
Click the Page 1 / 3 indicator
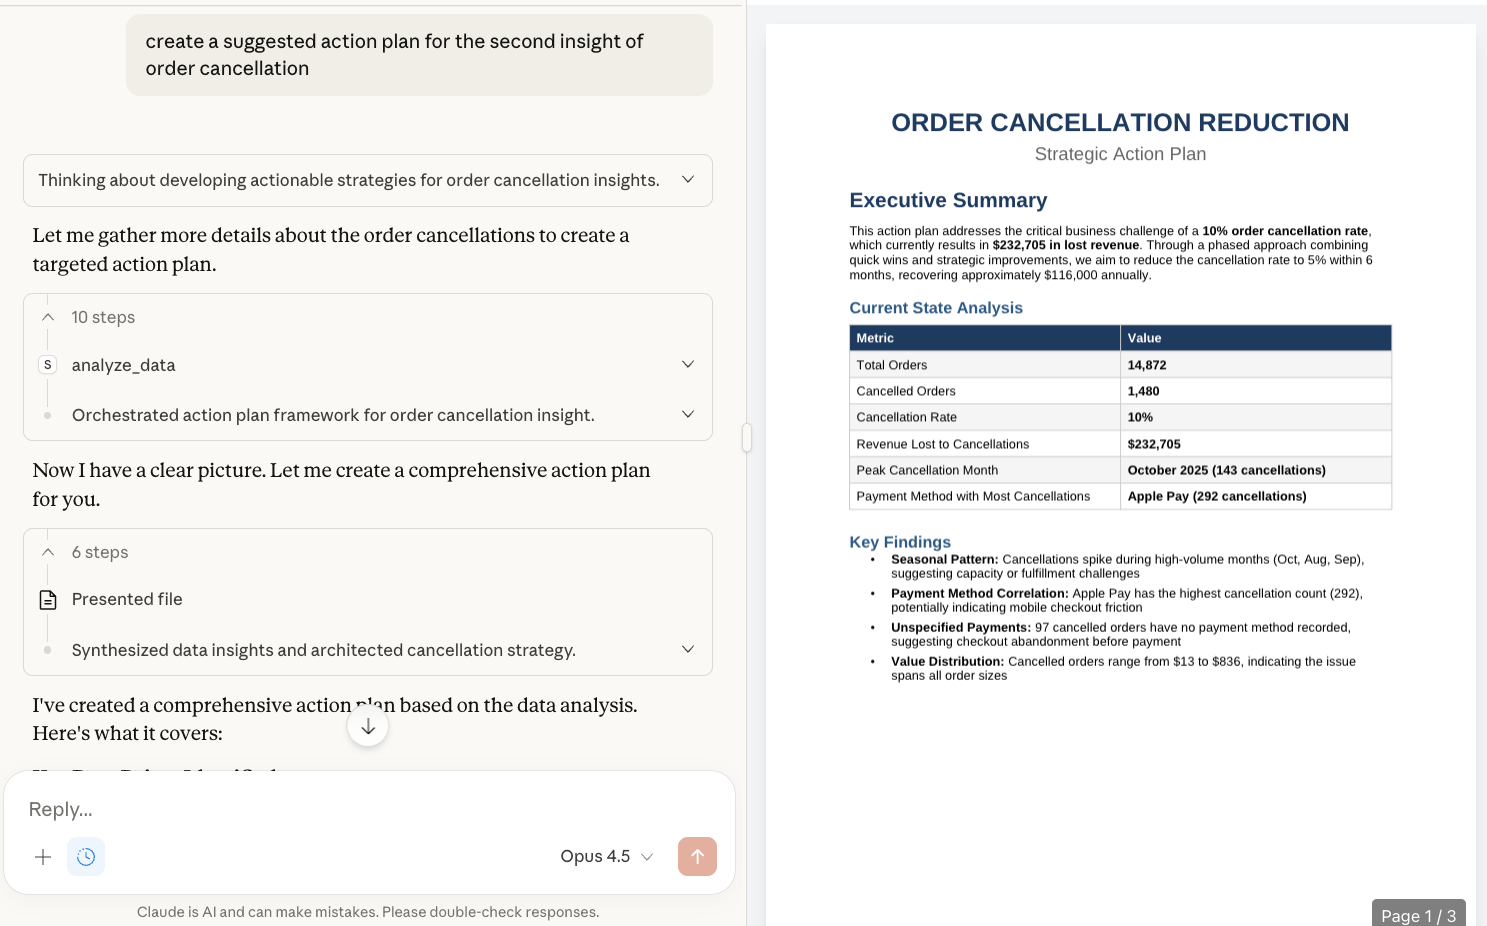point(1418,915)
